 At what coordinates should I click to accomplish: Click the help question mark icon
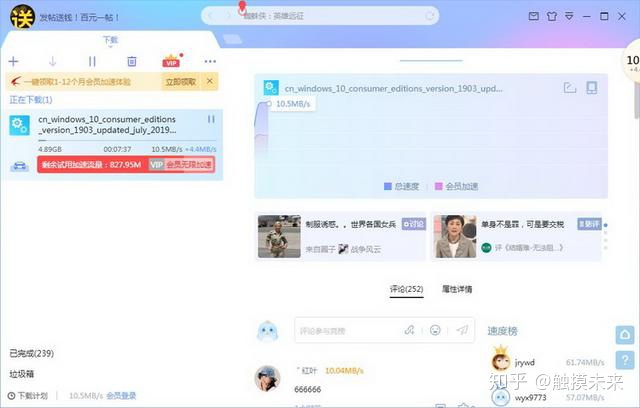tap(625, 360)
